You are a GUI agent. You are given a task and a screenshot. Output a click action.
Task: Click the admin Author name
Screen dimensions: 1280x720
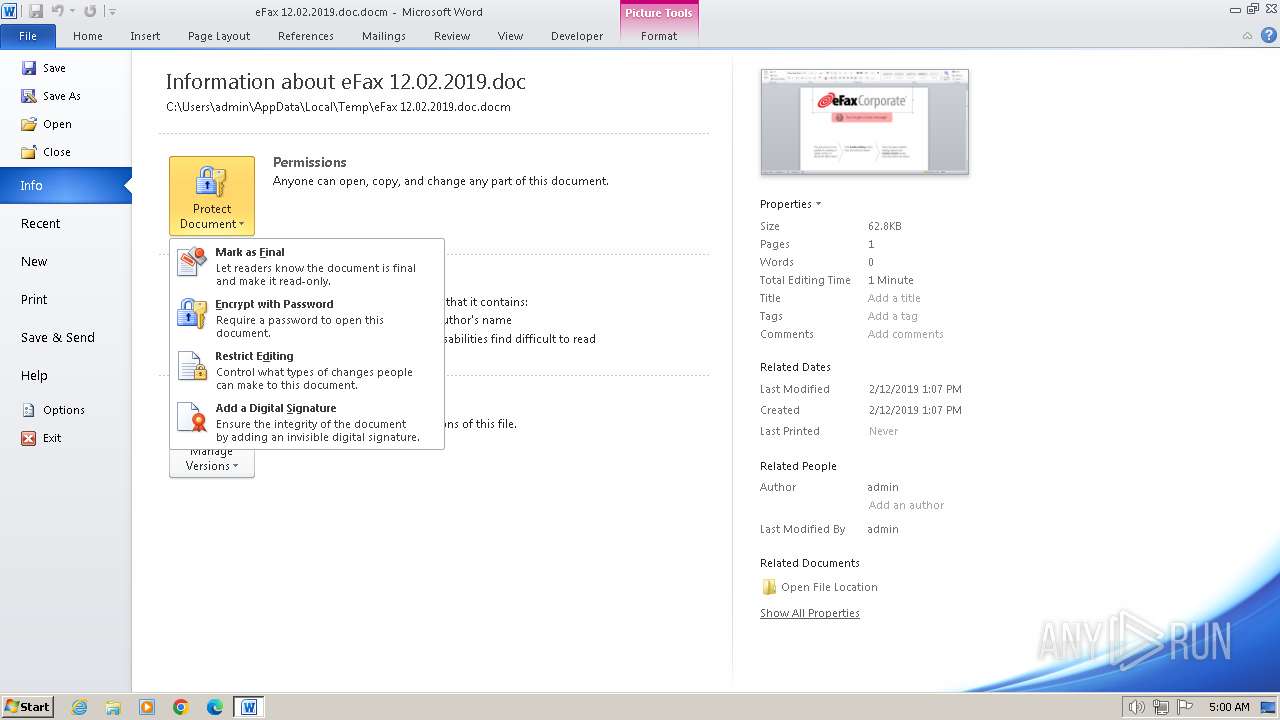coord(883,487)
